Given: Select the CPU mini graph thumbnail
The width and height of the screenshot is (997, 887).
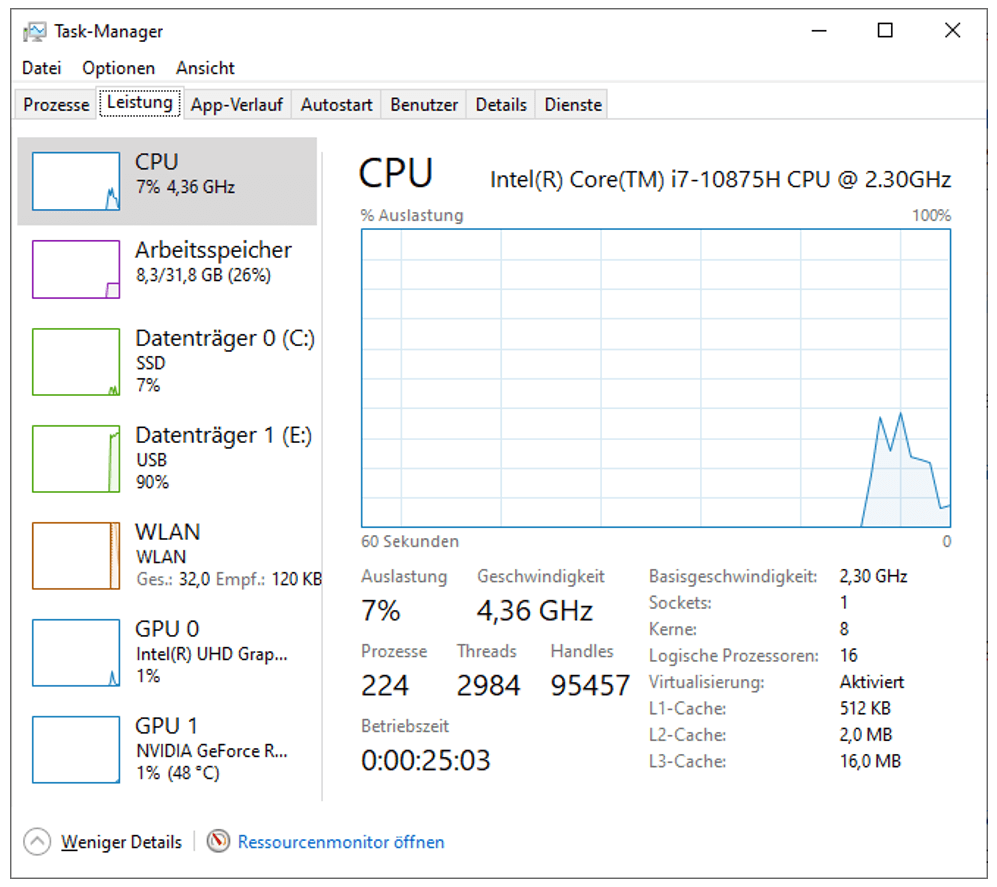Looking at the screenshot, I should (76, 181).
